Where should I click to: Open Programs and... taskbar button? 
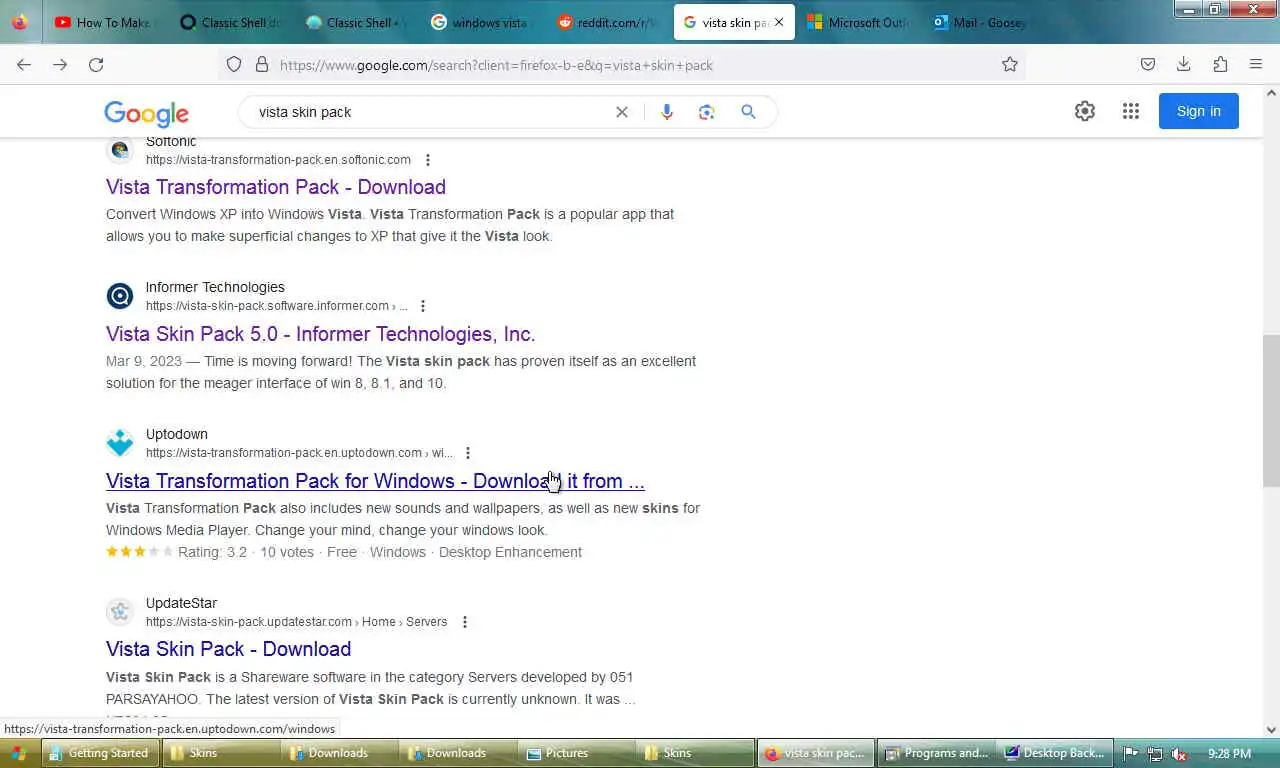936,753
